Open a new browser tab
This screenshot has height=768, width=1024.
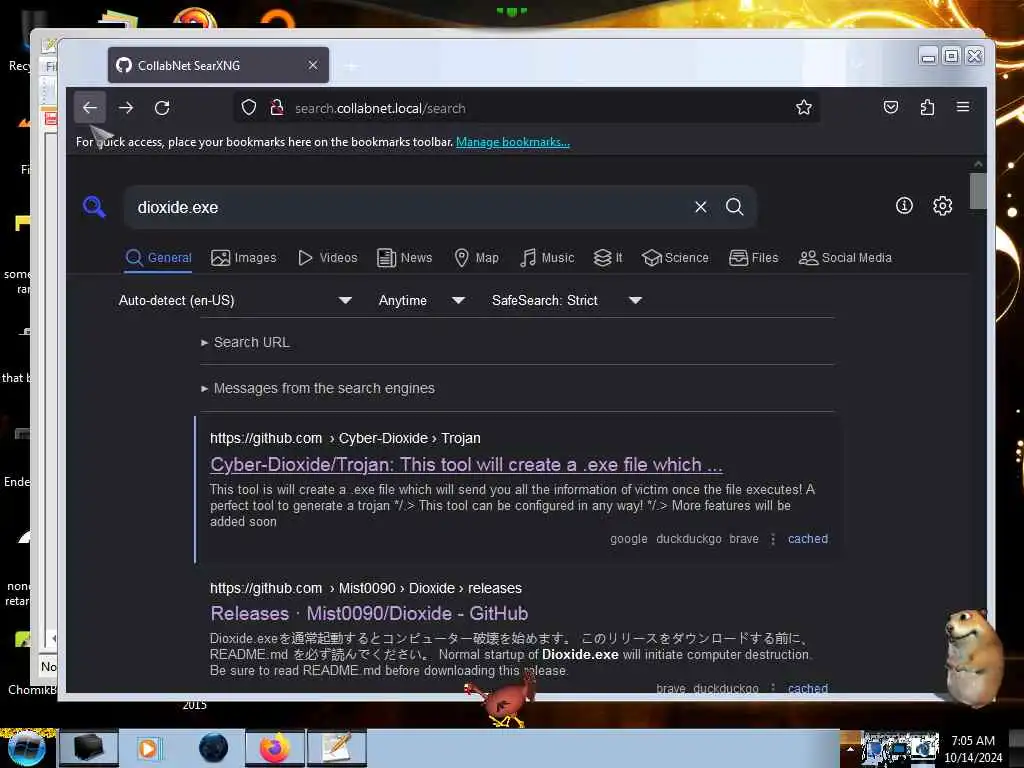tap(351, 65)
